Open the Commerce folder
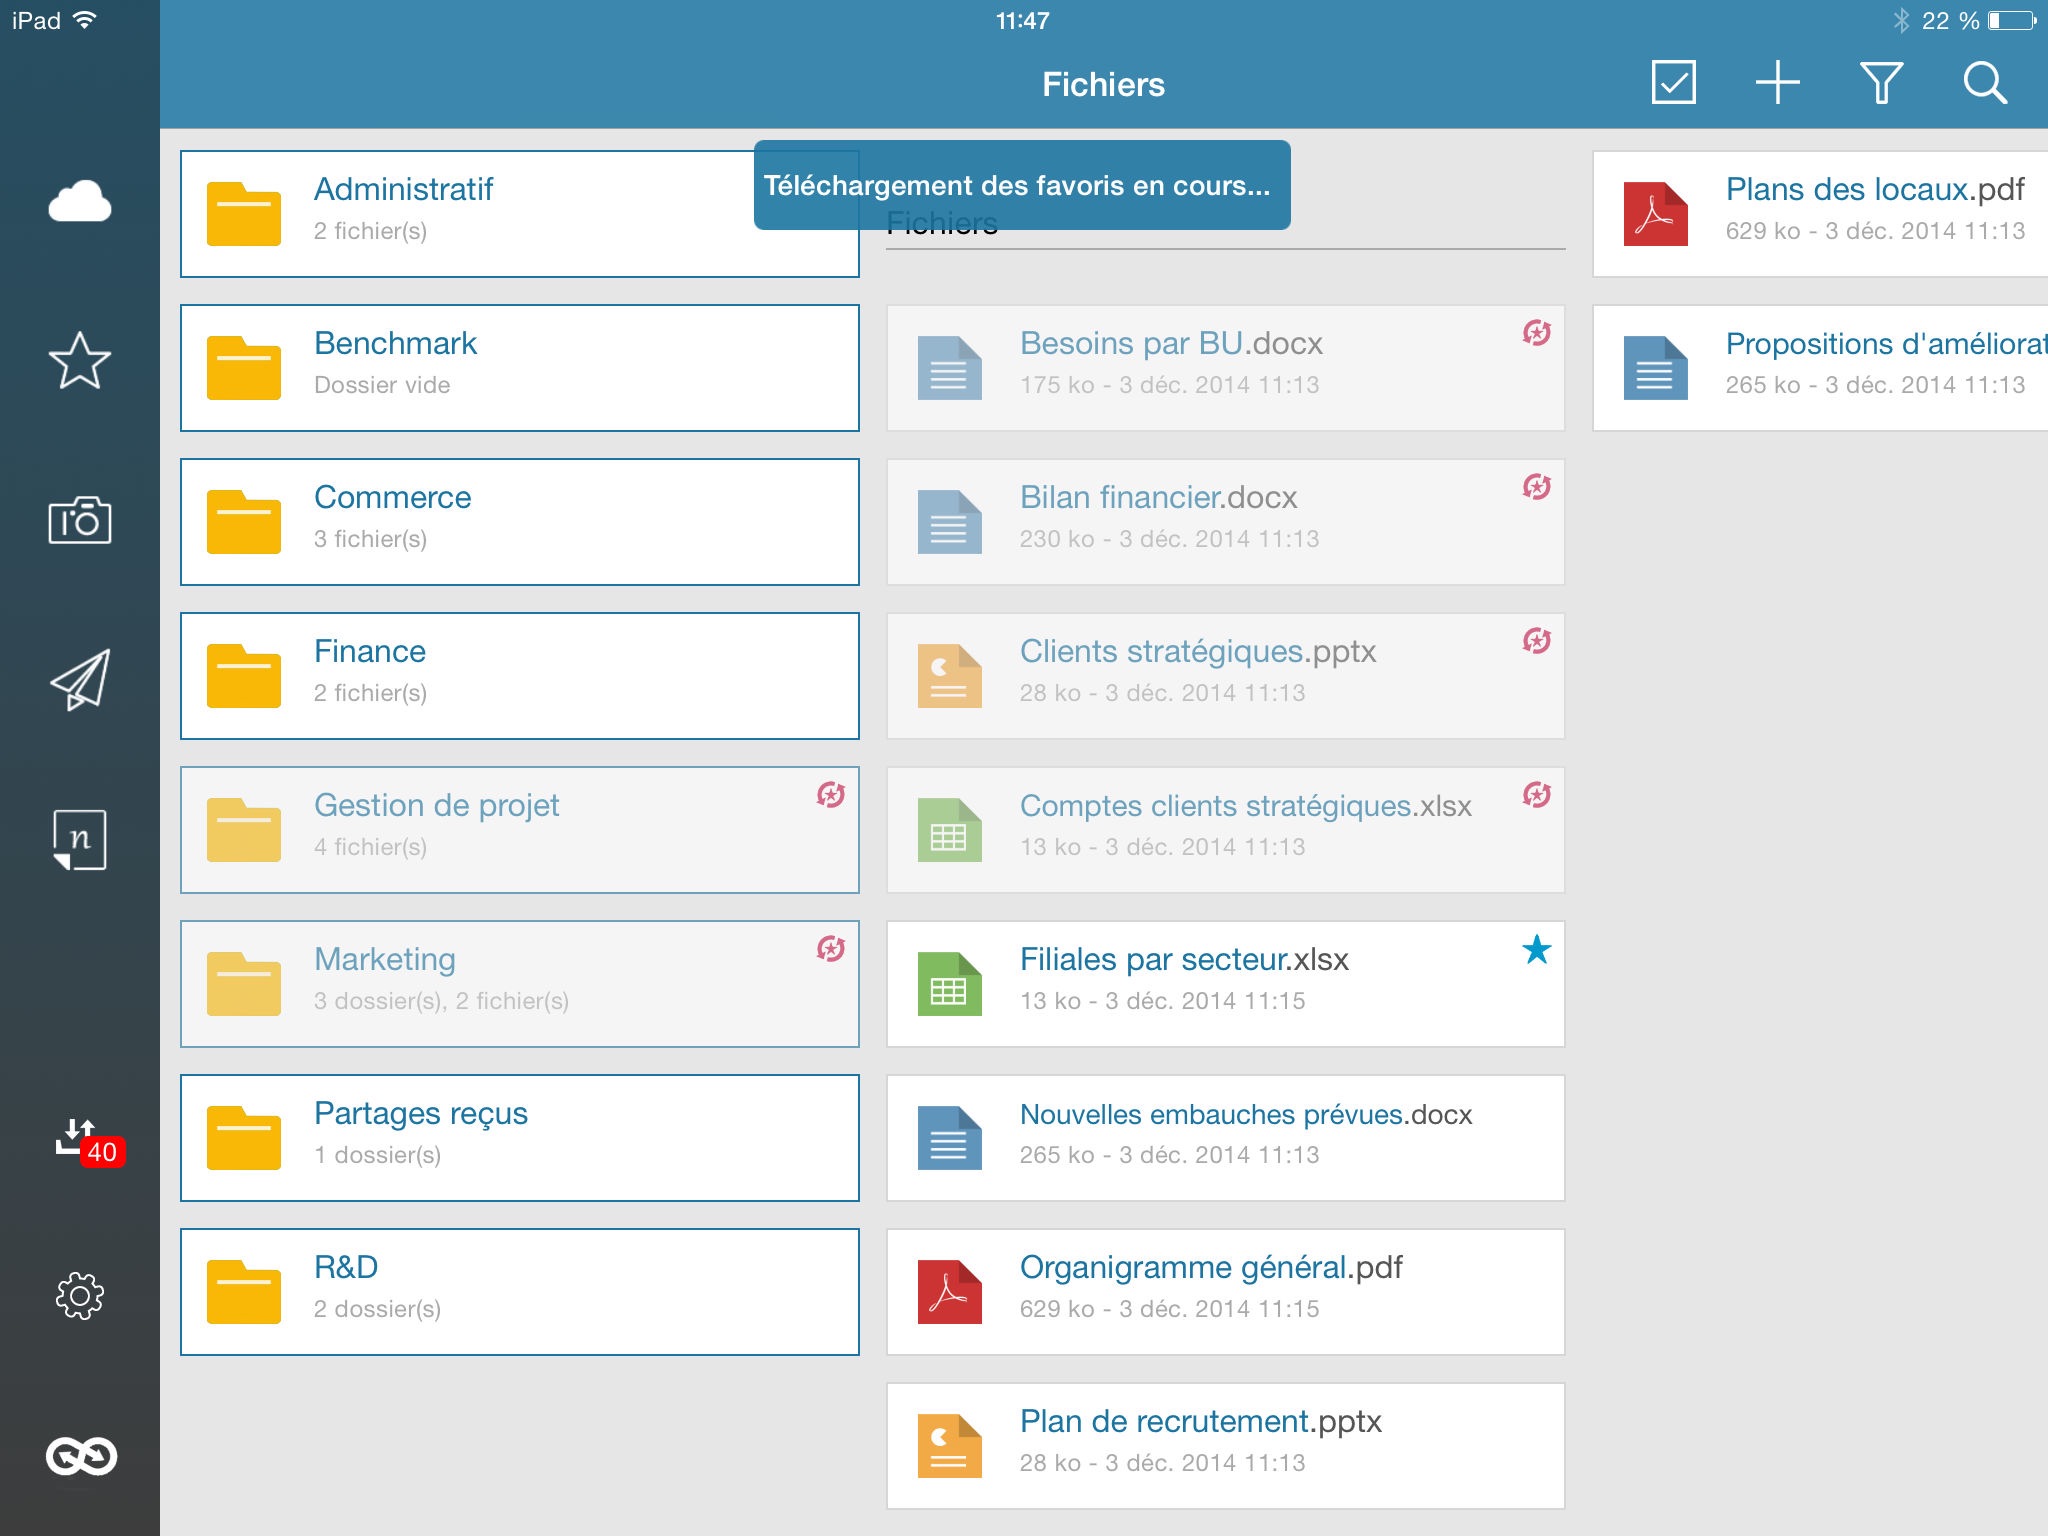The width and height of the screenshot is (2048, 1536). pos(519,522)
